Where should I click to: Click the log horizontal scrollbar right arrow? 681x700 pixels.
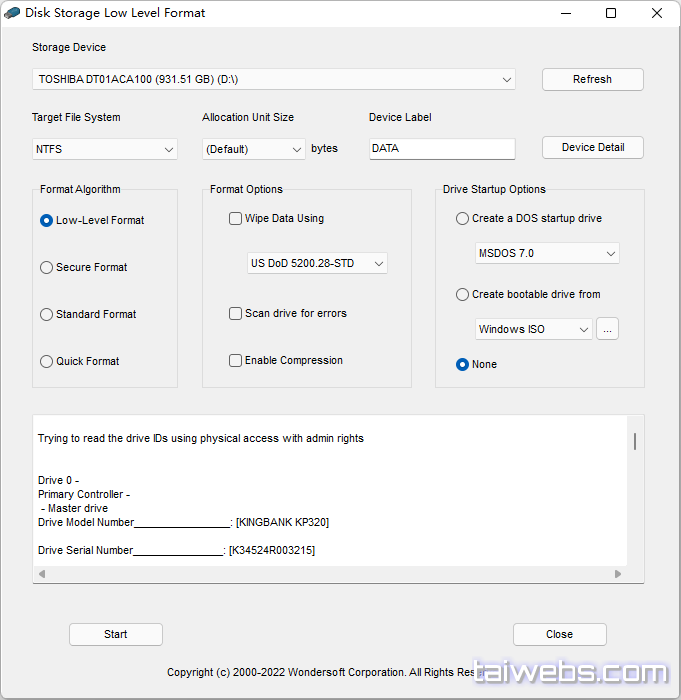(618, 574)
